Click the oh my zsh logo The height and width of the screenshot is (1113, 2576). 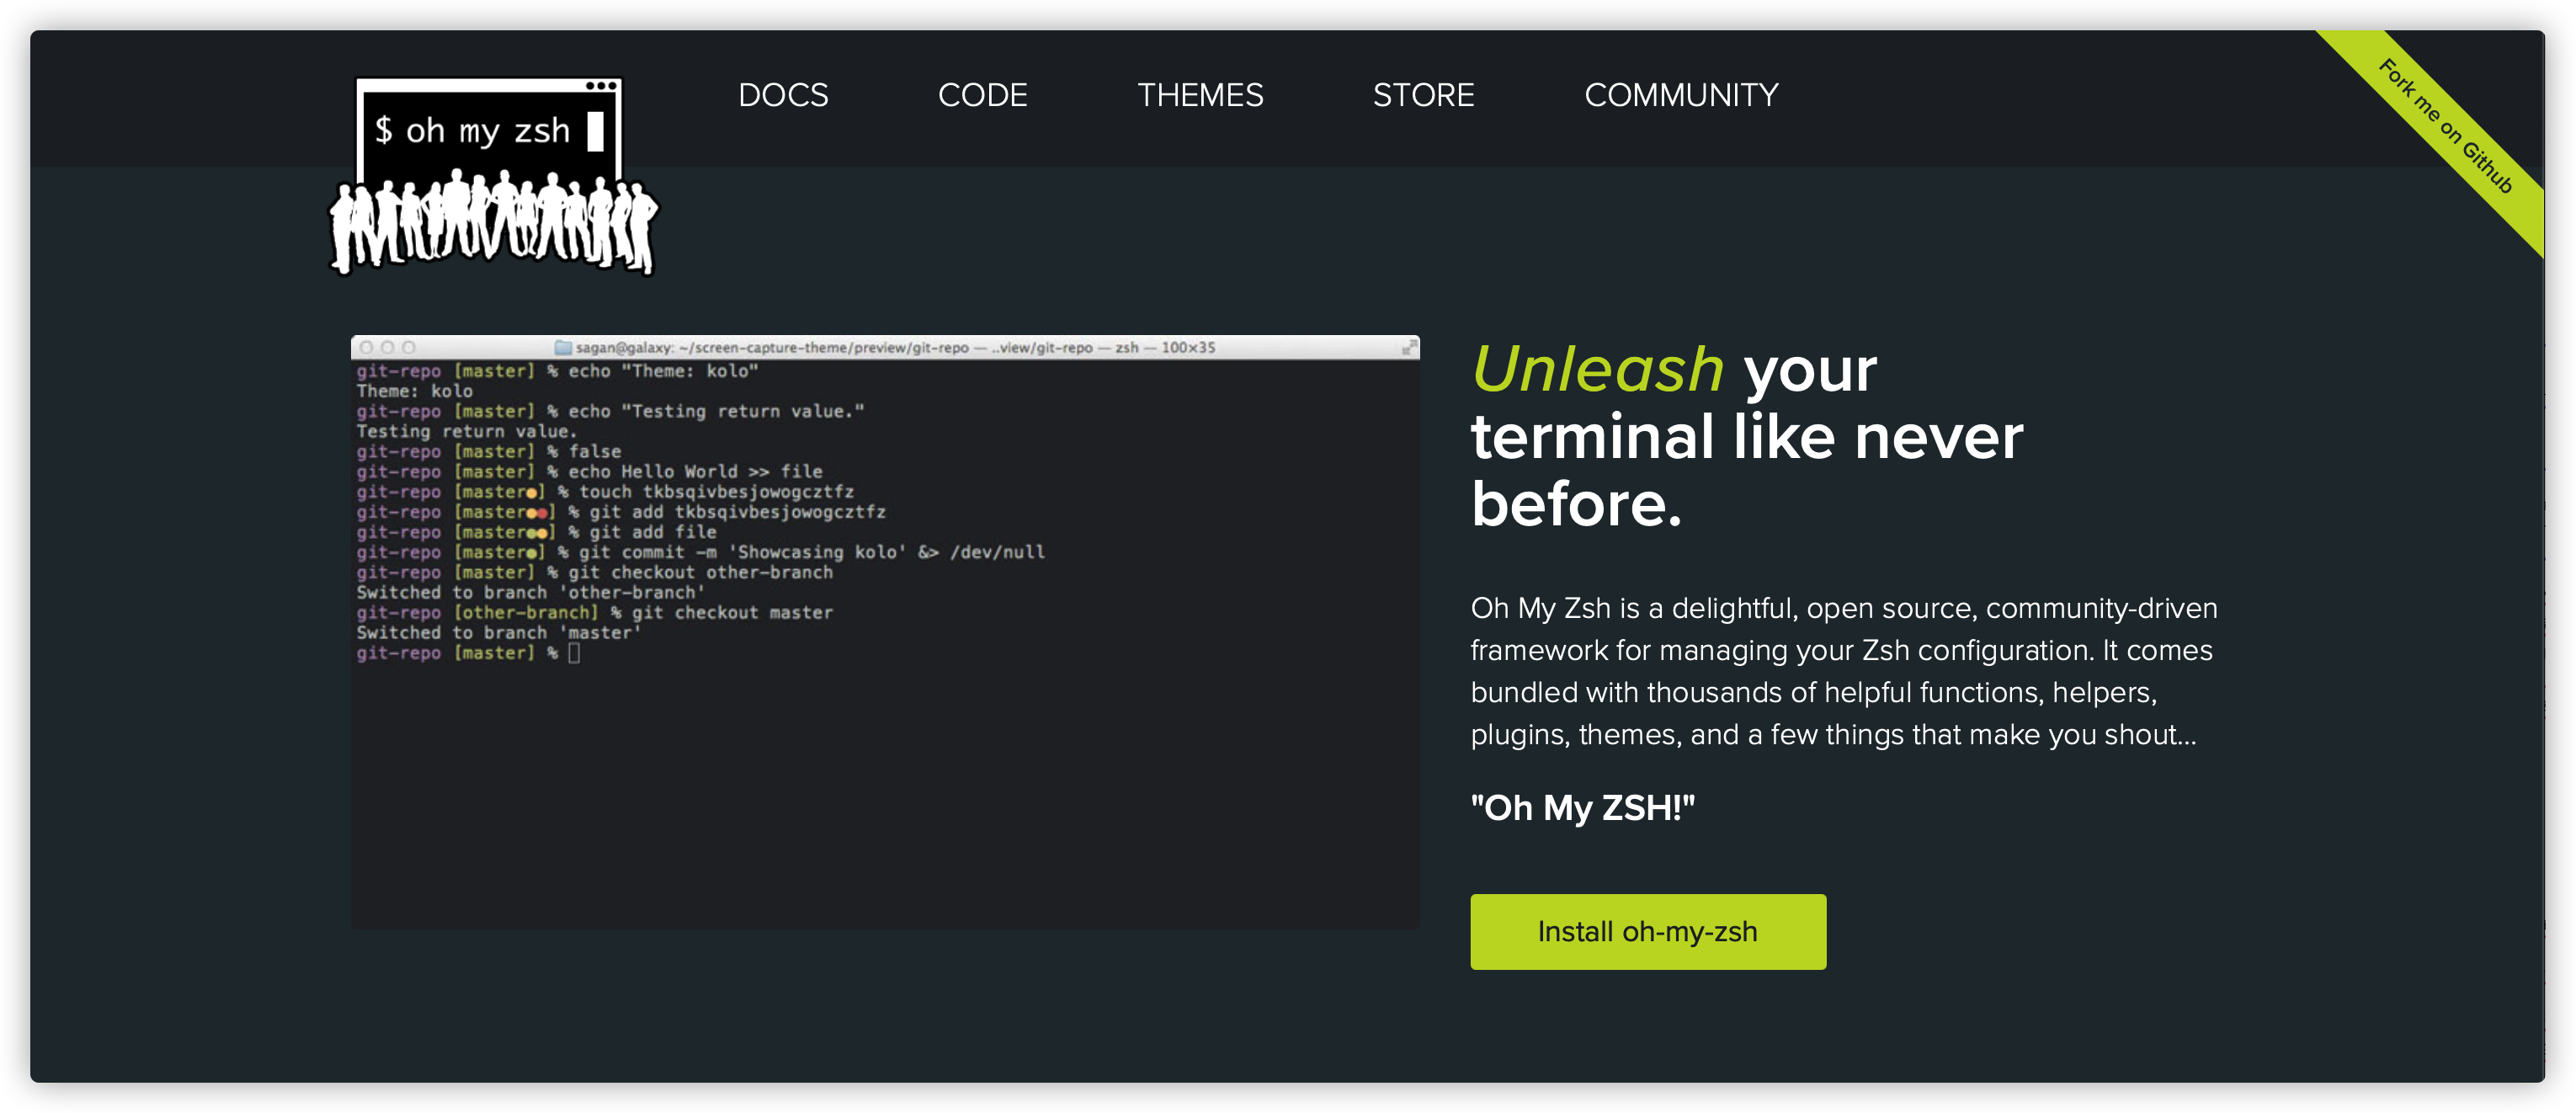[488, 130]
